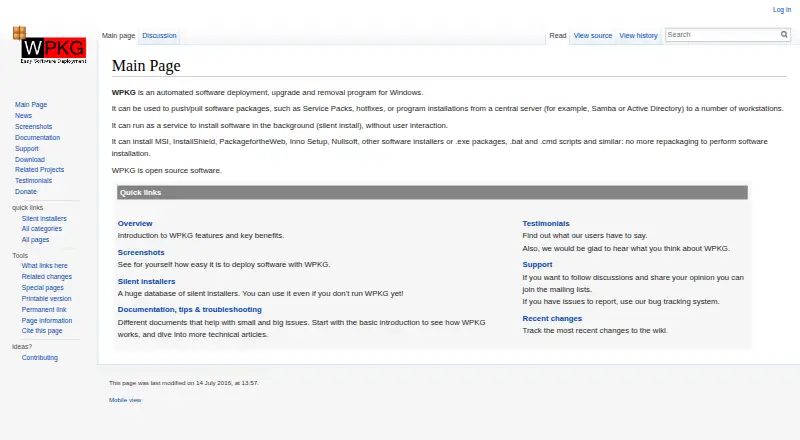Open Cite this page link
Image resolution: width=800 pixels, height=440 pixels.
point(42,331)
